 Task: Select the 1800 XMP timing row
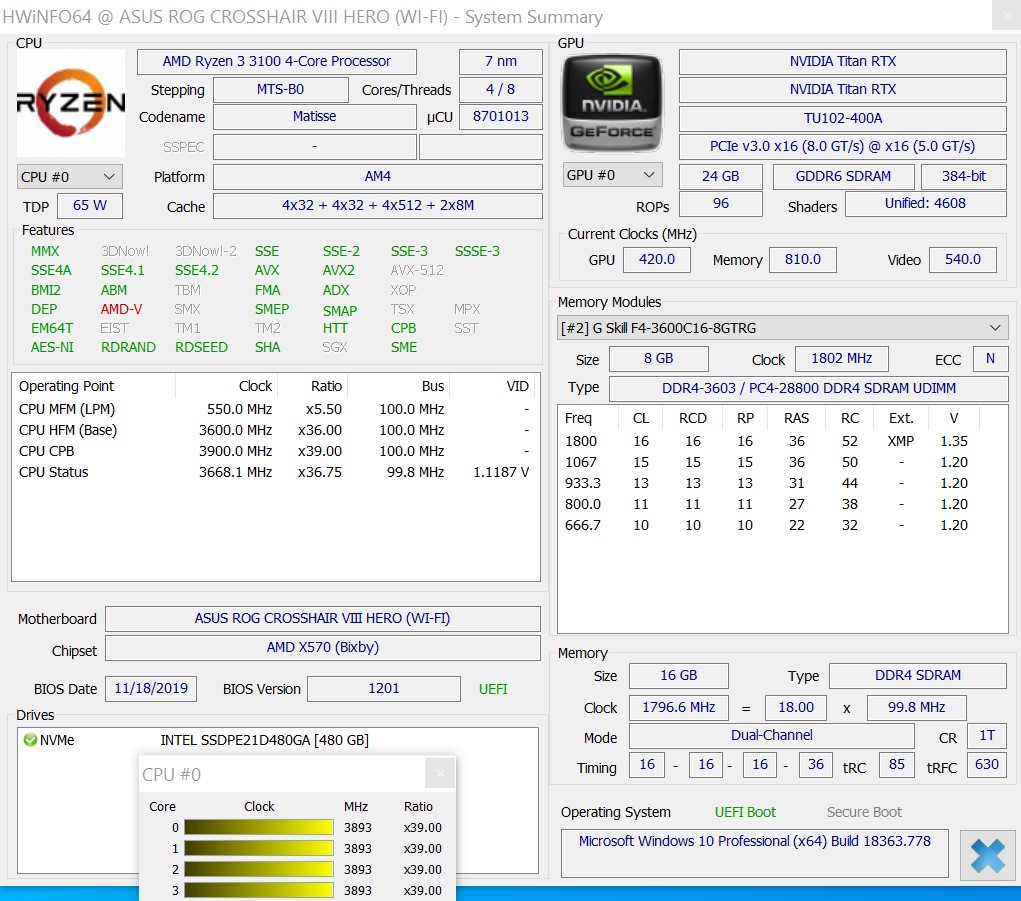pos(782,441)
